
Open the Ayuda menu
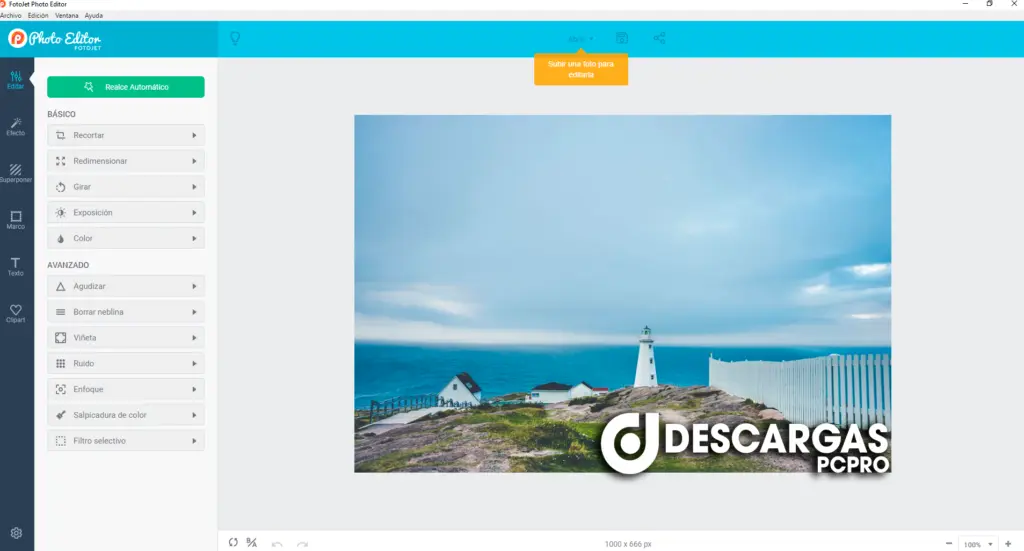[x=94, y=16]
